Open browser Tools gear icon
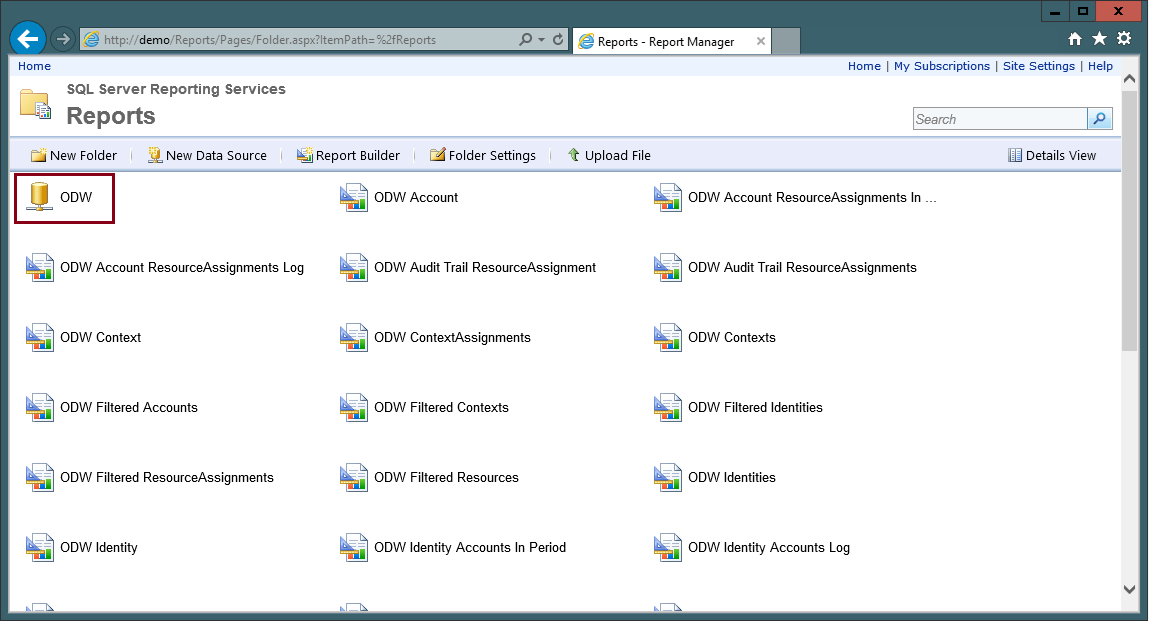 (x=1124, y=38)
